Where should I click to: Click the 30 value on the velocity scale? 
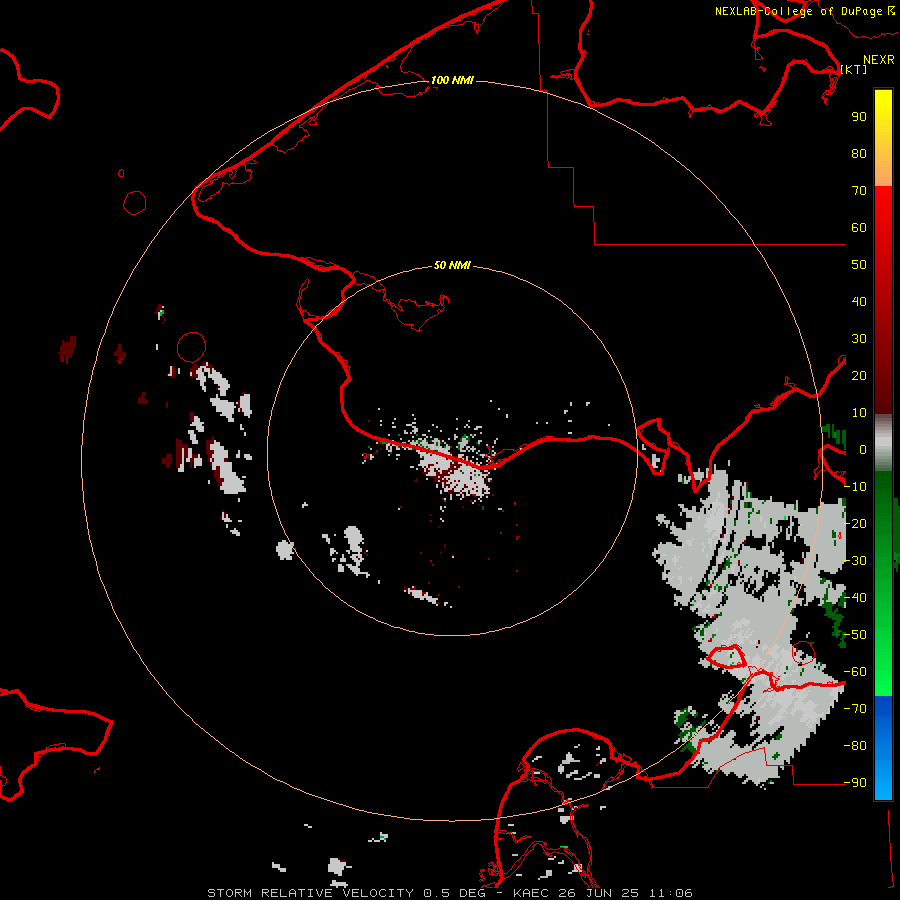pyautogui.click(x=859, y=339)
